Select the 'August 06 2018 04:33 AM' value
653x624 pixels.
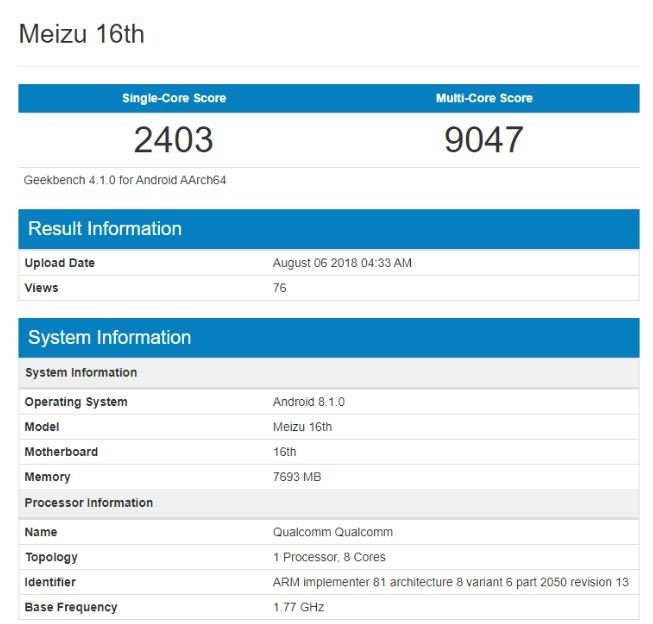(x=342, y=263)
